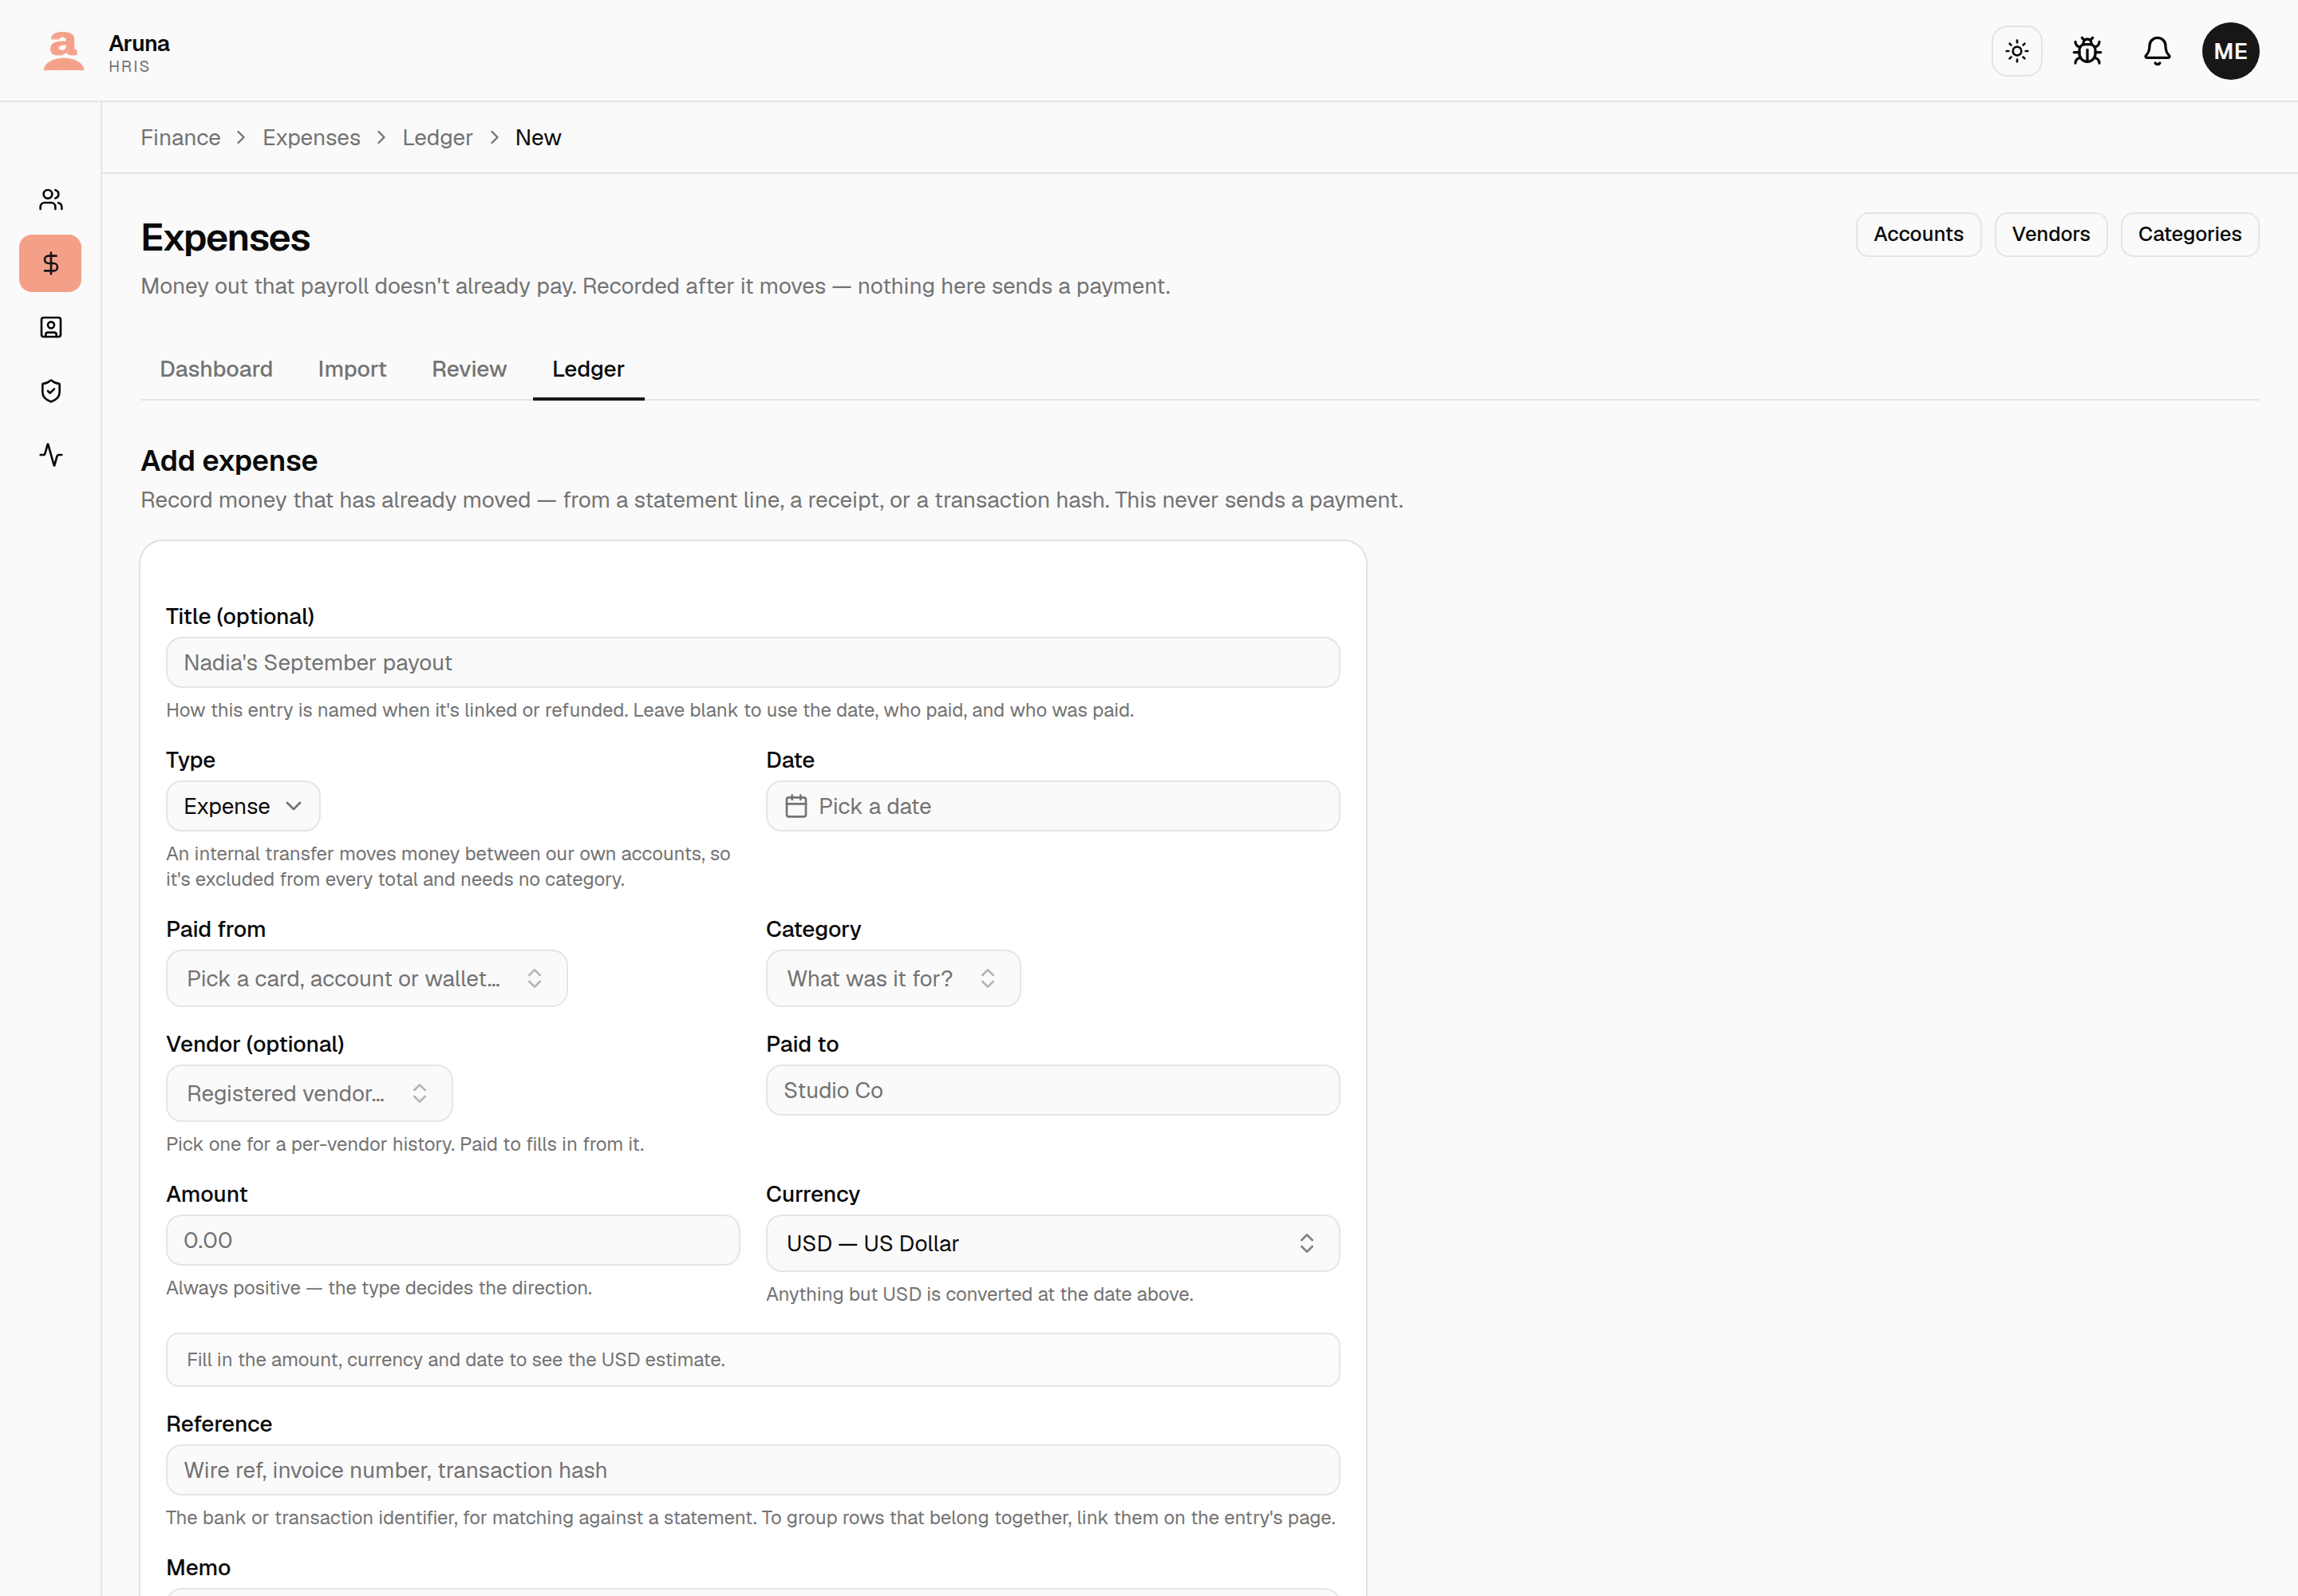2298x1596 pixels.
Task: Open the activity pulse sidebar icon
Action: (x=51, y=455)
